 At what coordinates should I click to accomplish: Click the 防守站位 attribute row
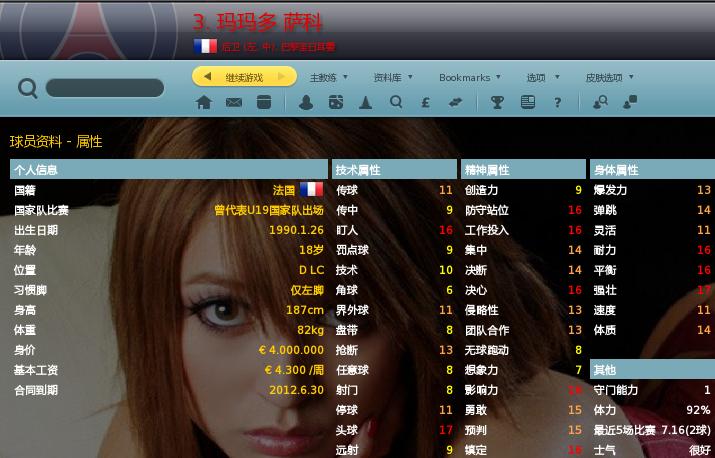[x=523, y=210]
